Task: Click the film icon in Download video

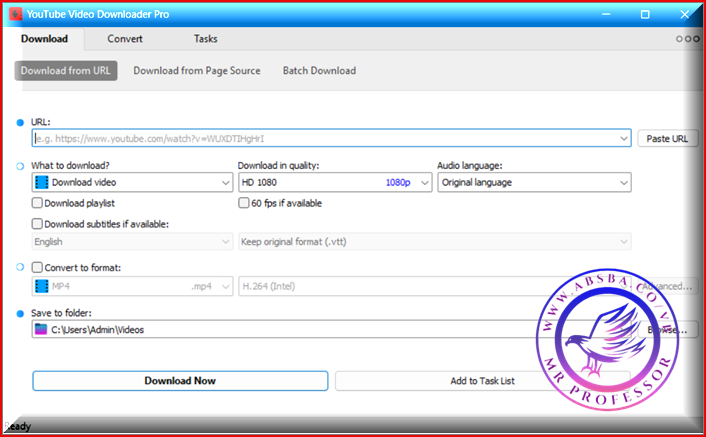Action: (41, 182)
